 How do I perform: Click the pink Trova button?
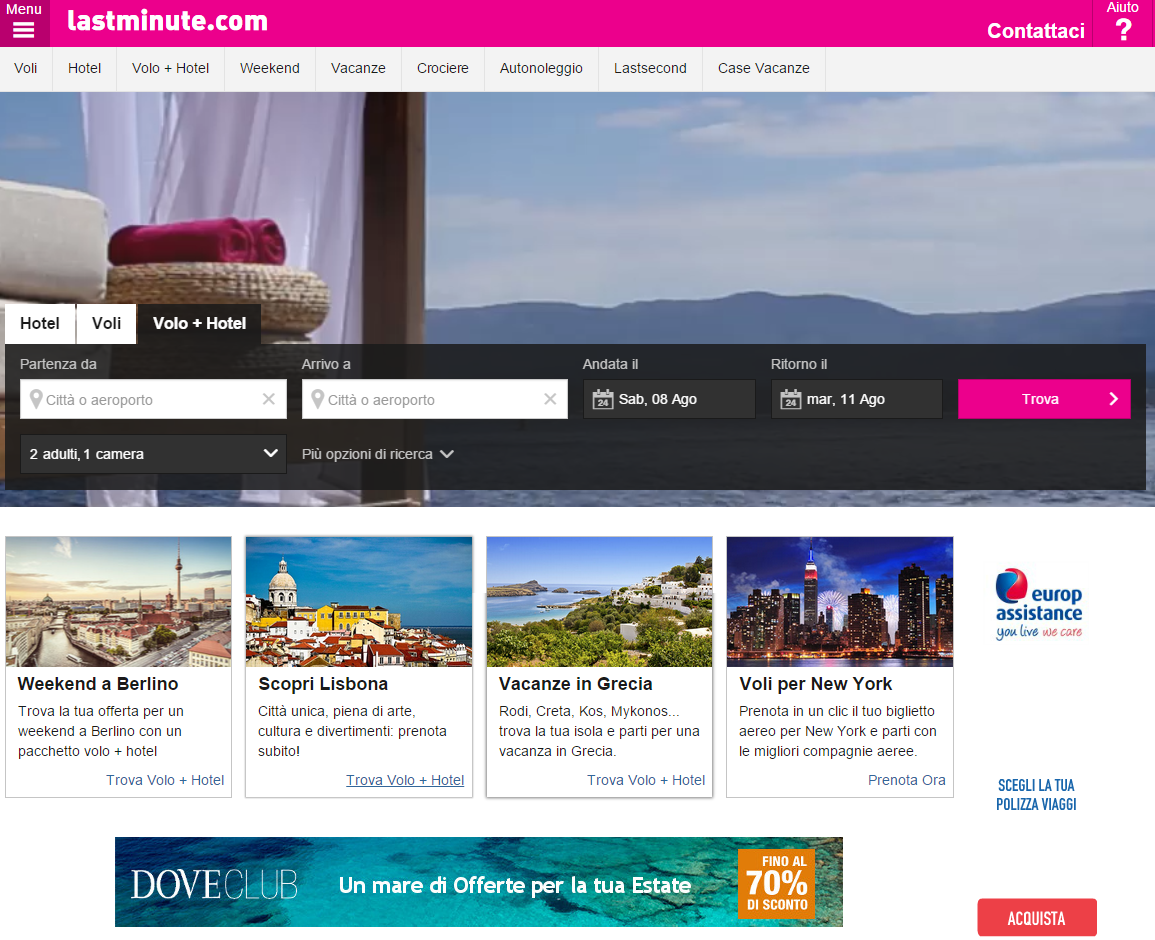pos(1044,399)
